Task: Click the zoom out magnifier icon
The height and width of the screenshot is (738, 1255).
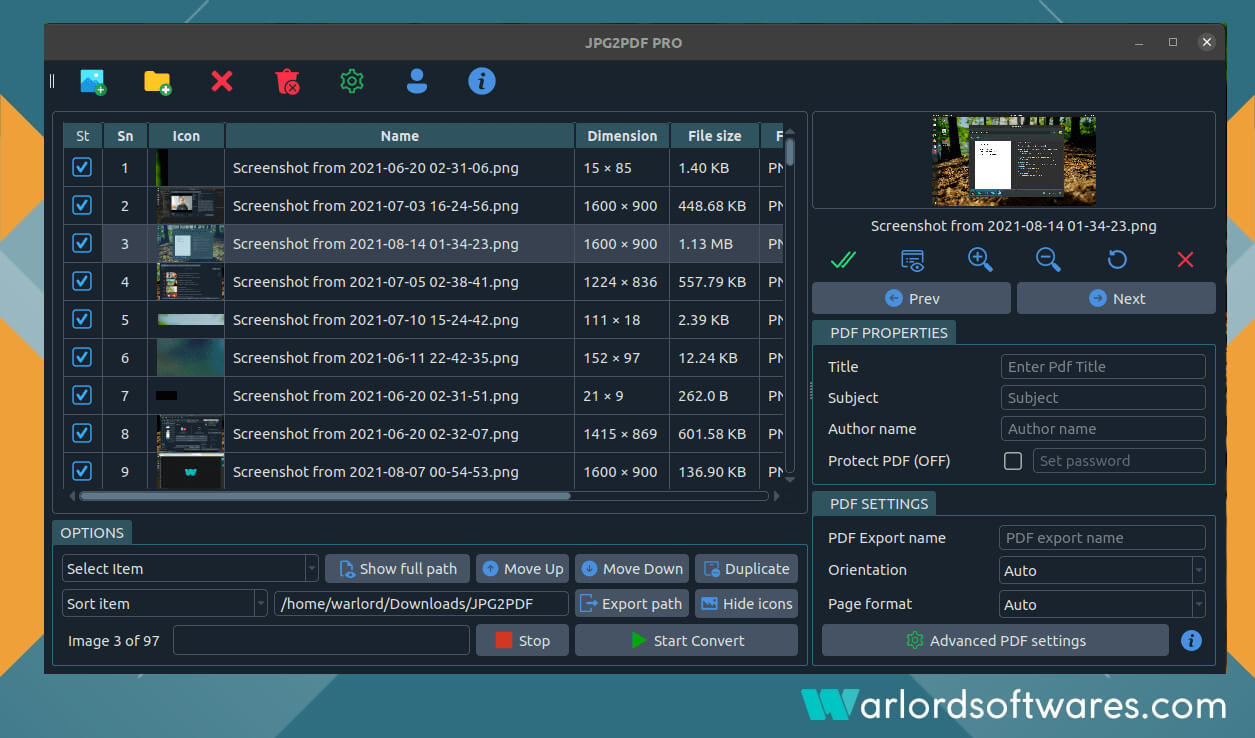Action: click(x=1048, y=260)
